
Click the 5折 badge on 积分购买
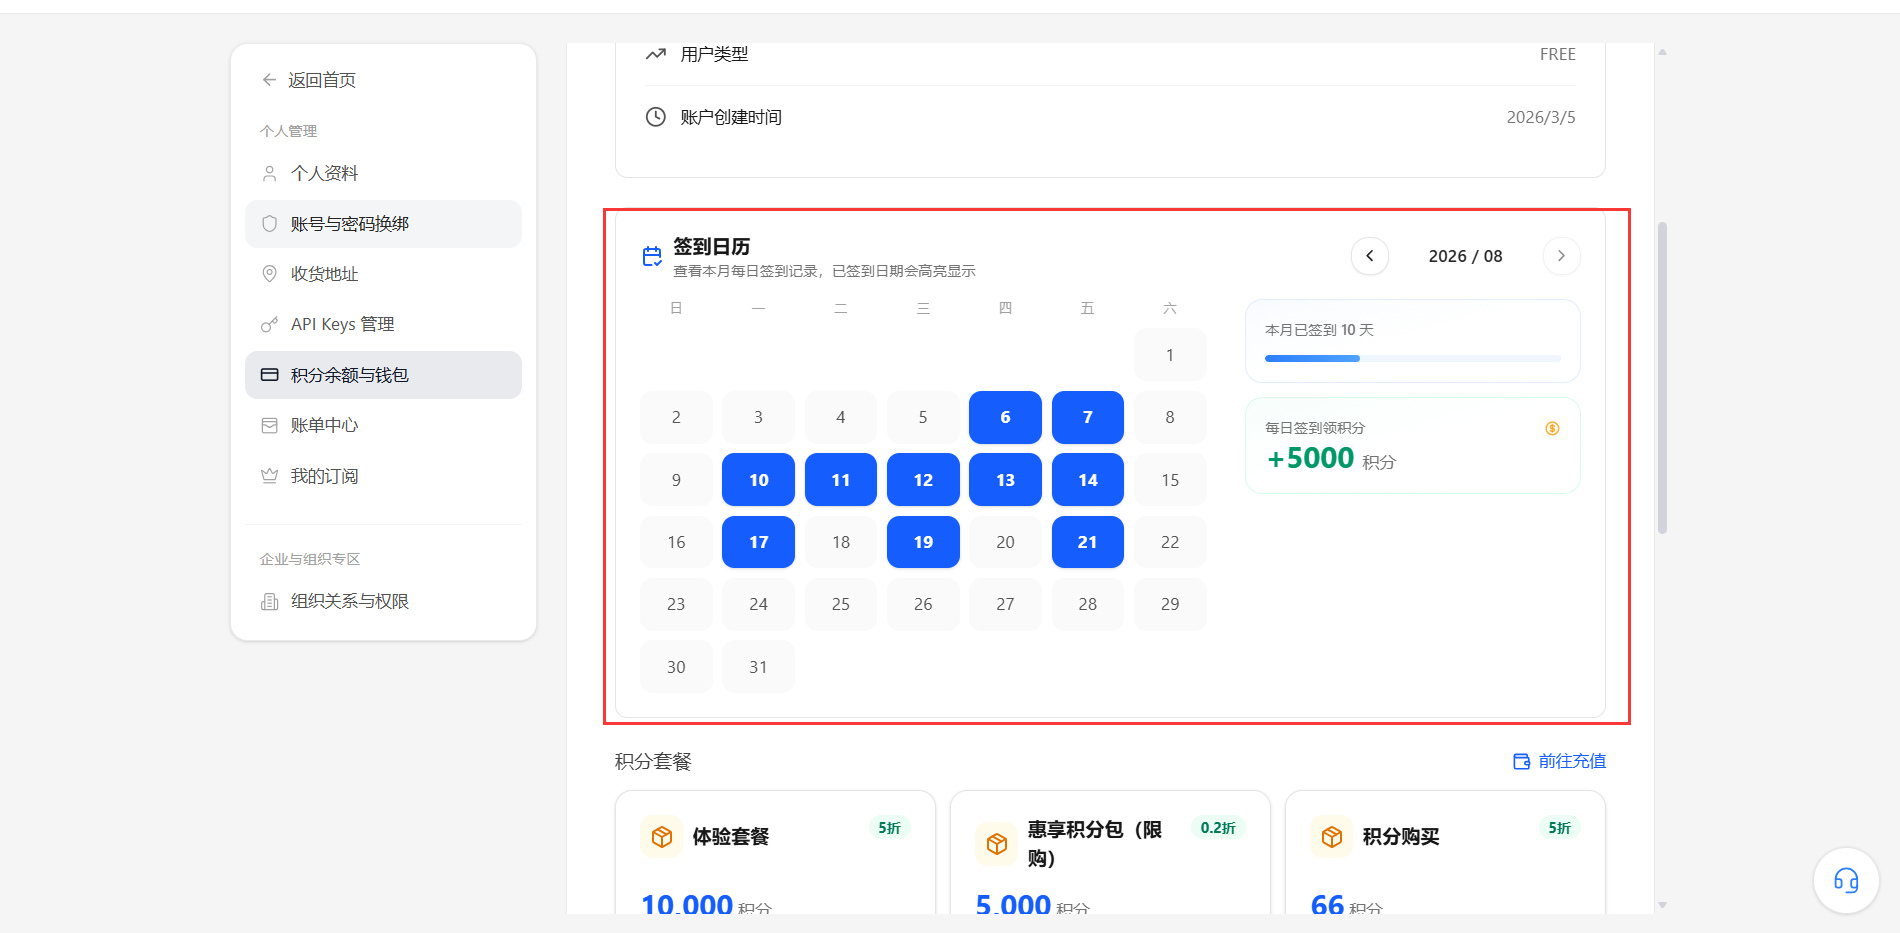point(1560,828)
